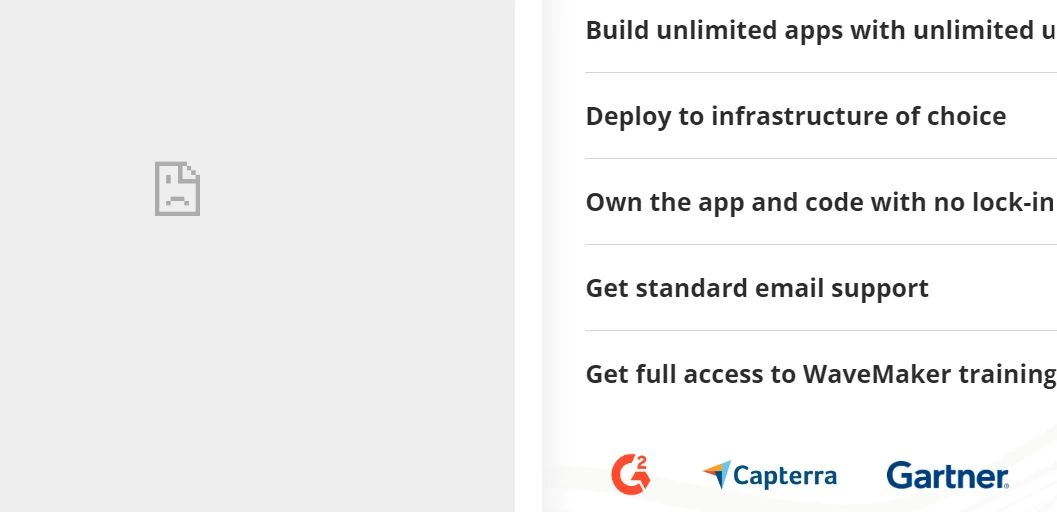Open the G2 review logo

pyautogui.click(x=631, y=474)
